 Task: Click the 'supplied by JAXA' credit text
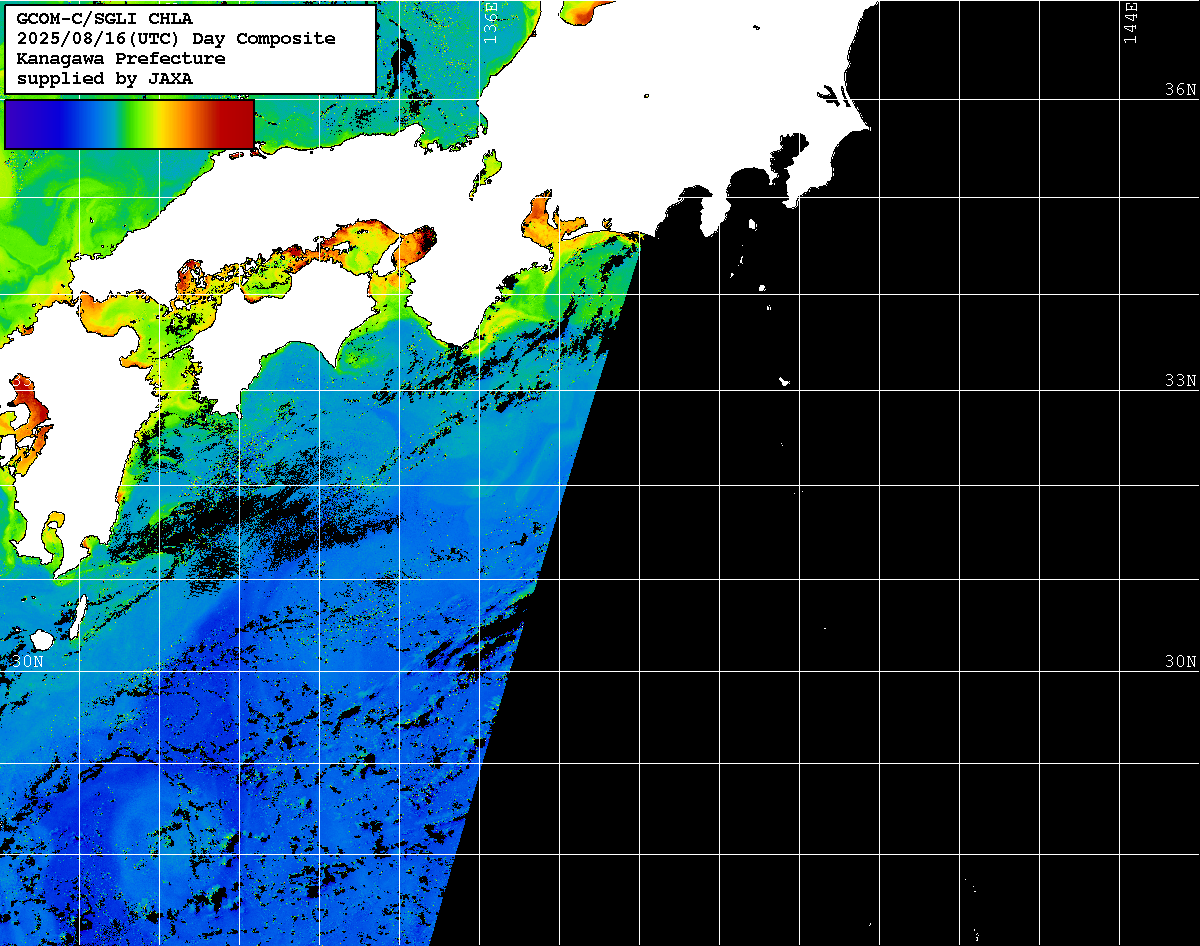(104, 78)
